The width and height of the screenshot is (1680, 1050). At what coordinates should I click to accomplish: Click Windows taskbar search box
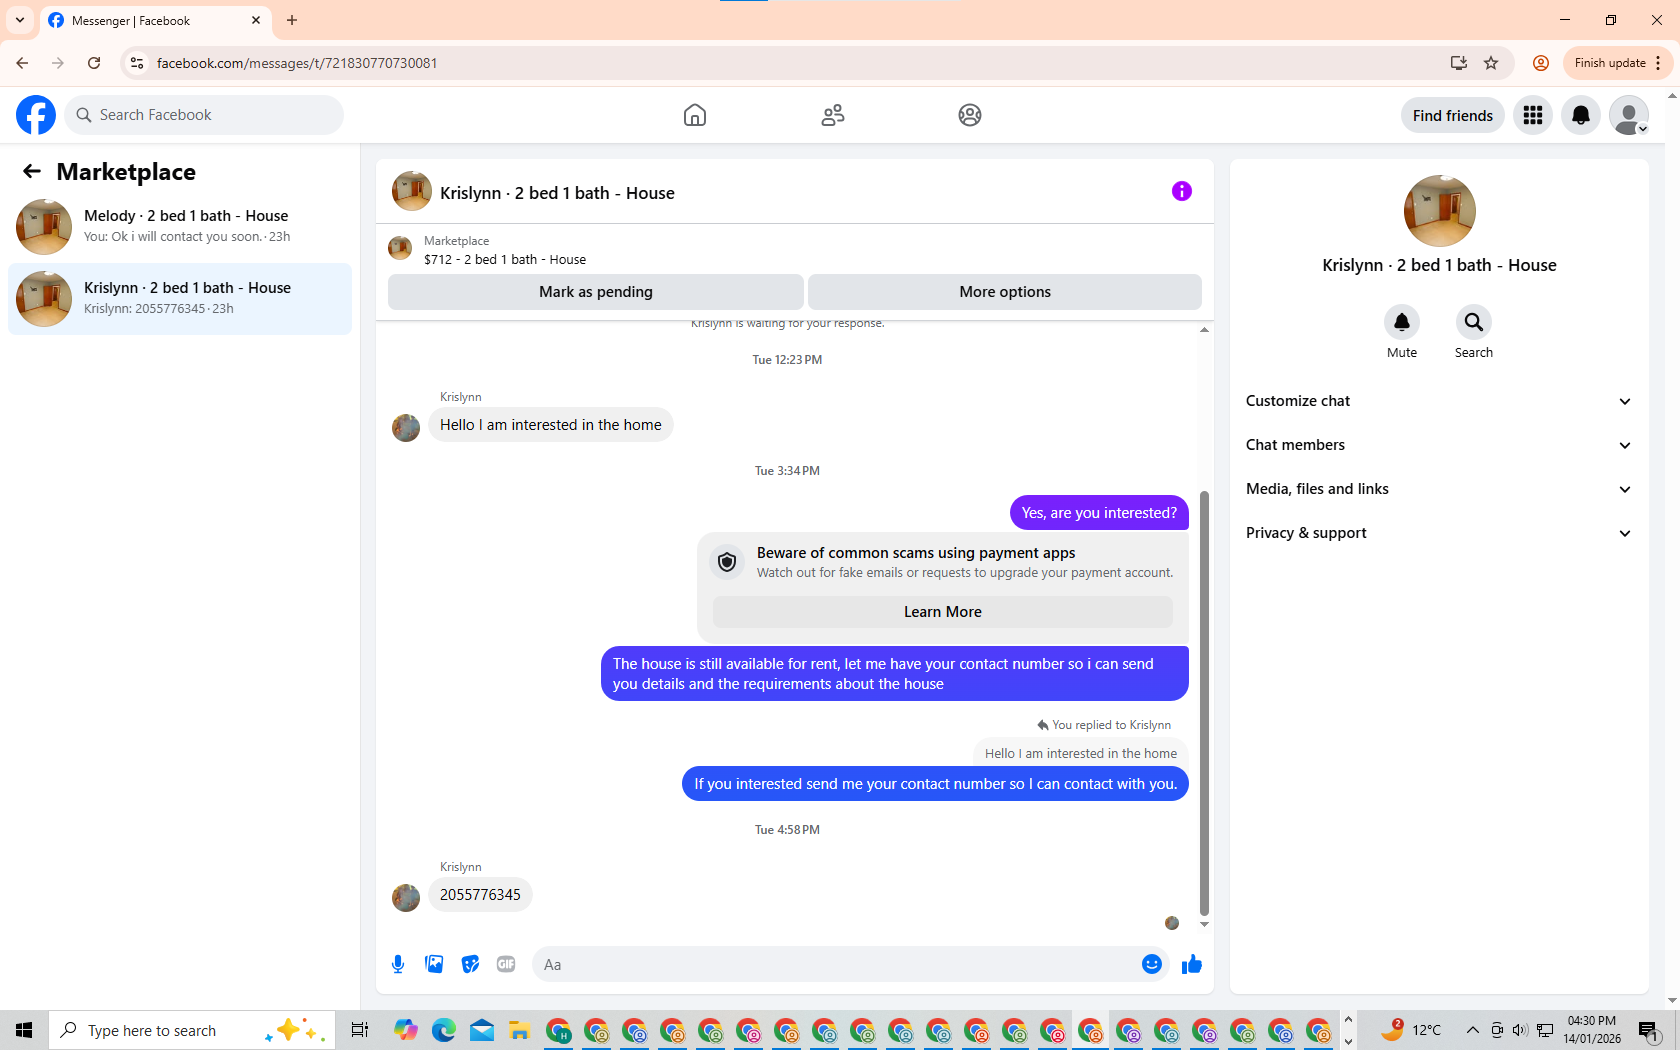click(x=190, y=1030)
